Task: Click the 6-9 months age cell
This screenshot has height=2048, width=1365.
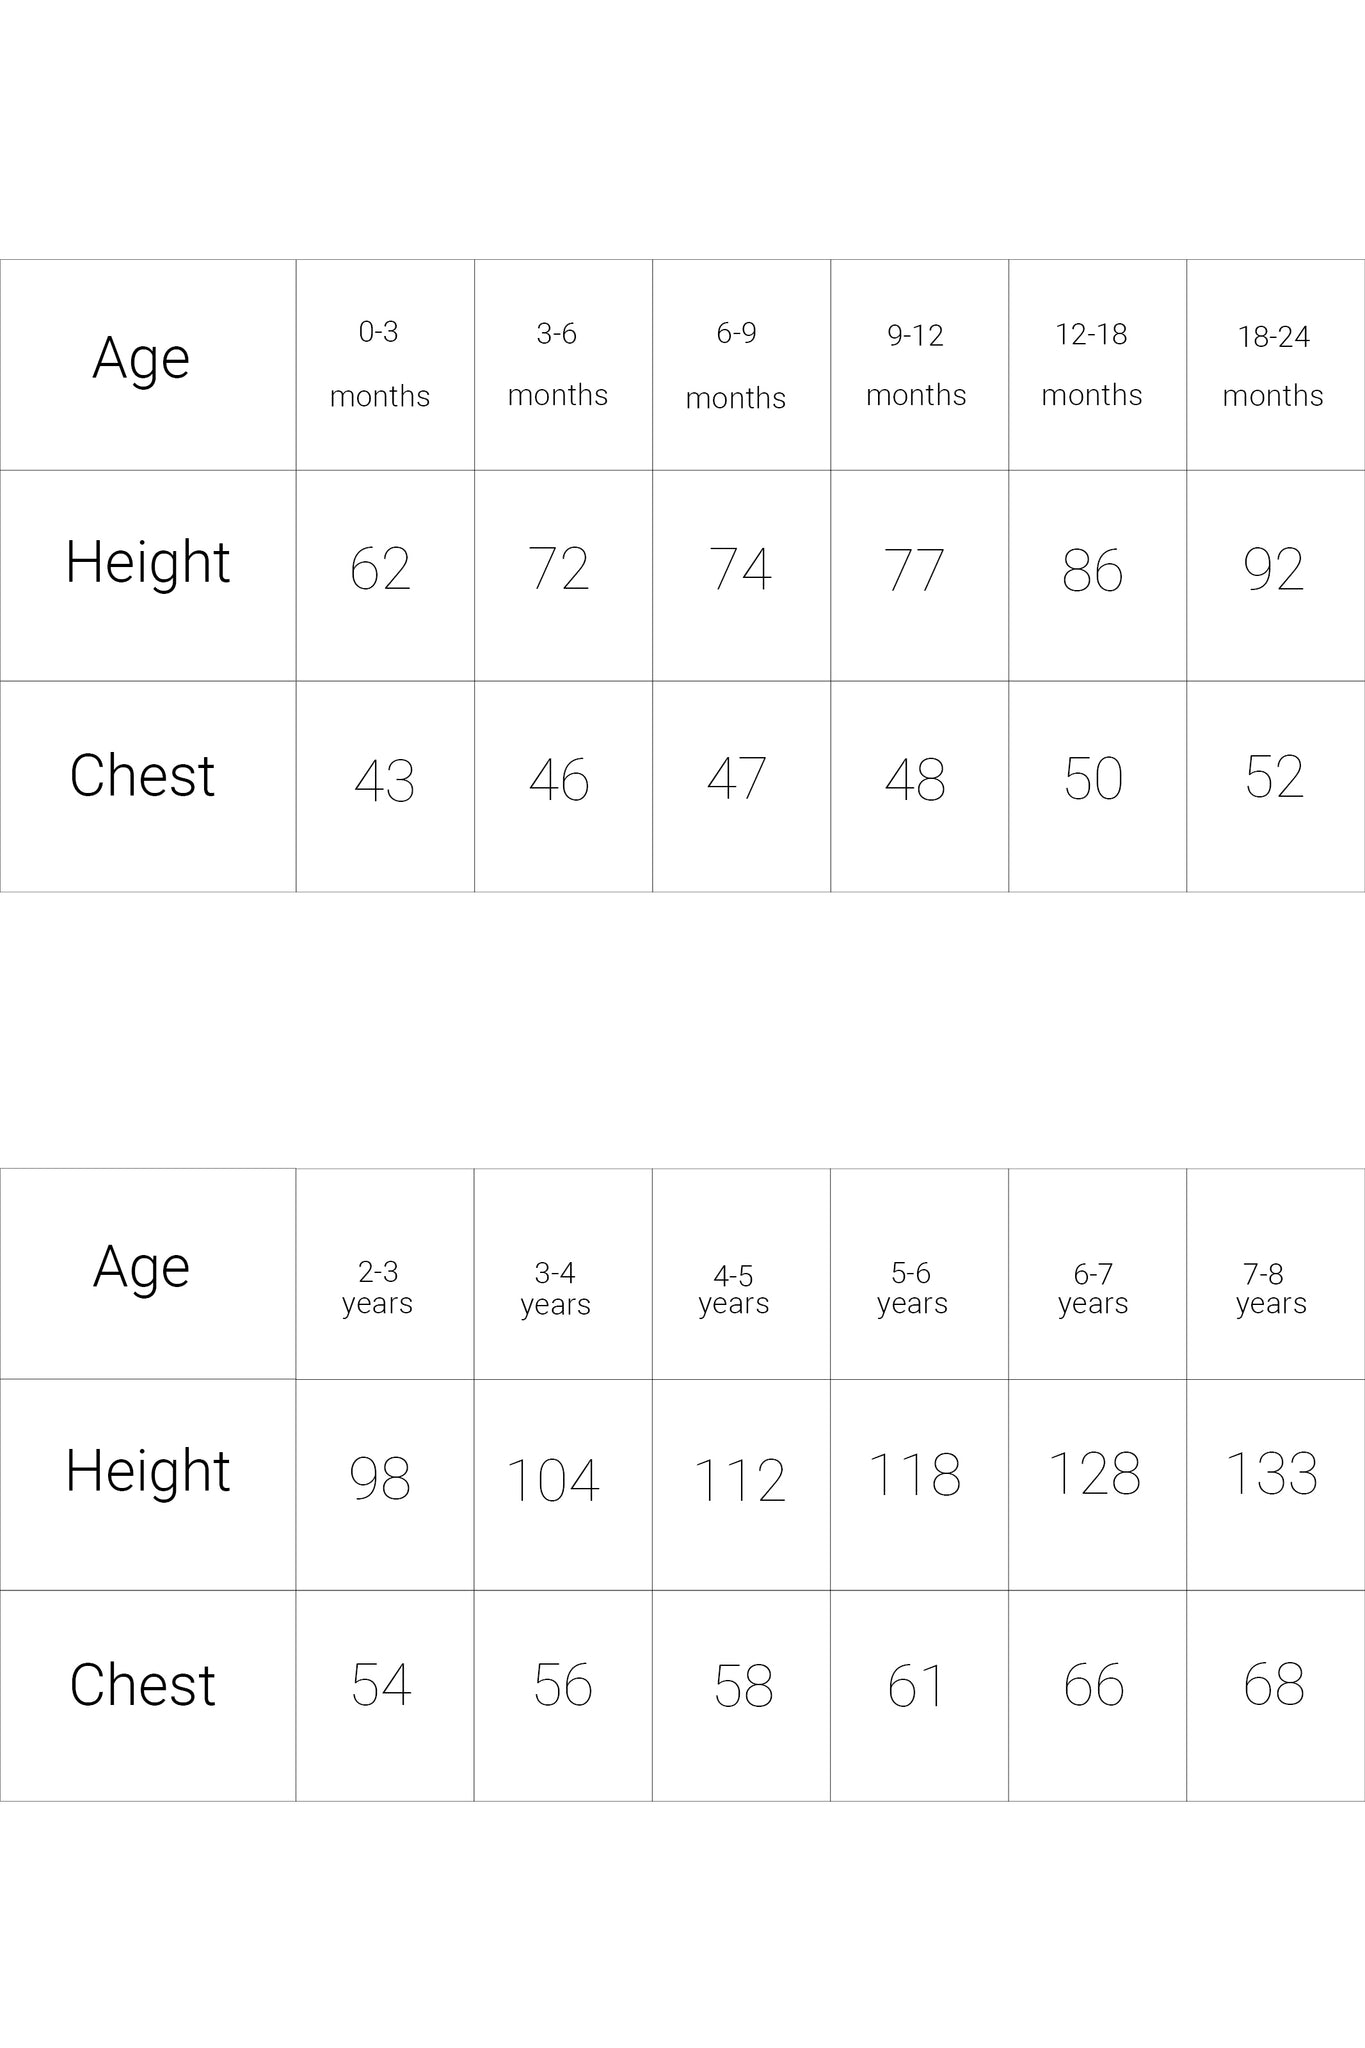Action: [736, 364]
